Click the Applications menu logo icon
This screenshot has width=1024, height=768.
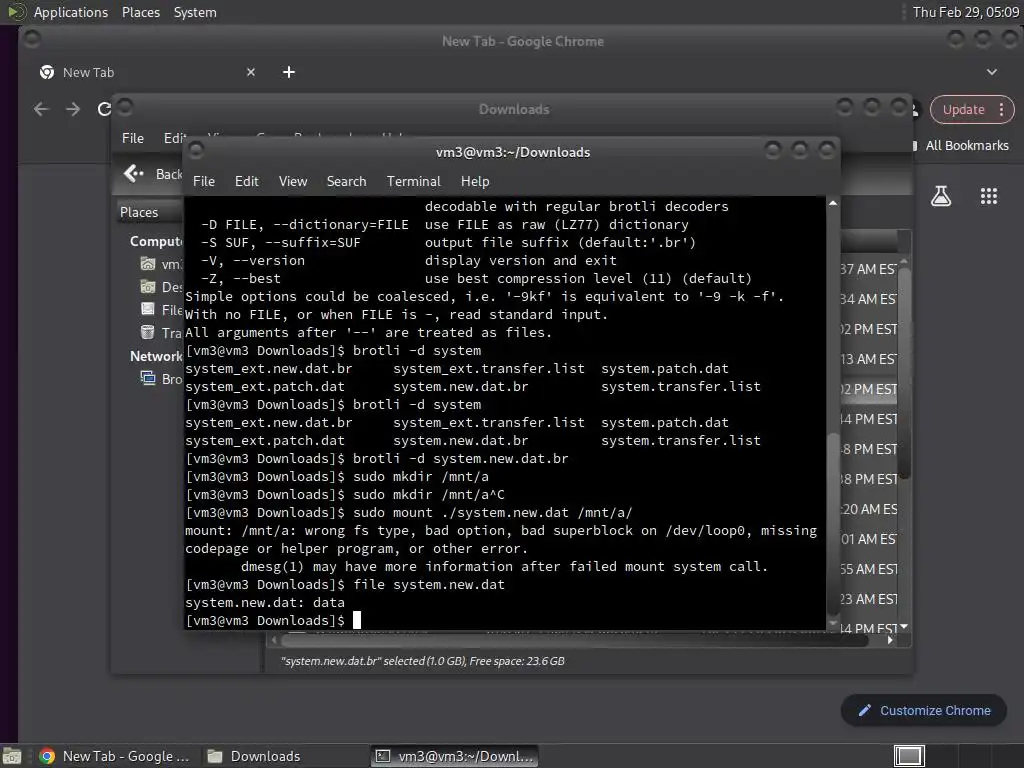(x=16, y=12)
